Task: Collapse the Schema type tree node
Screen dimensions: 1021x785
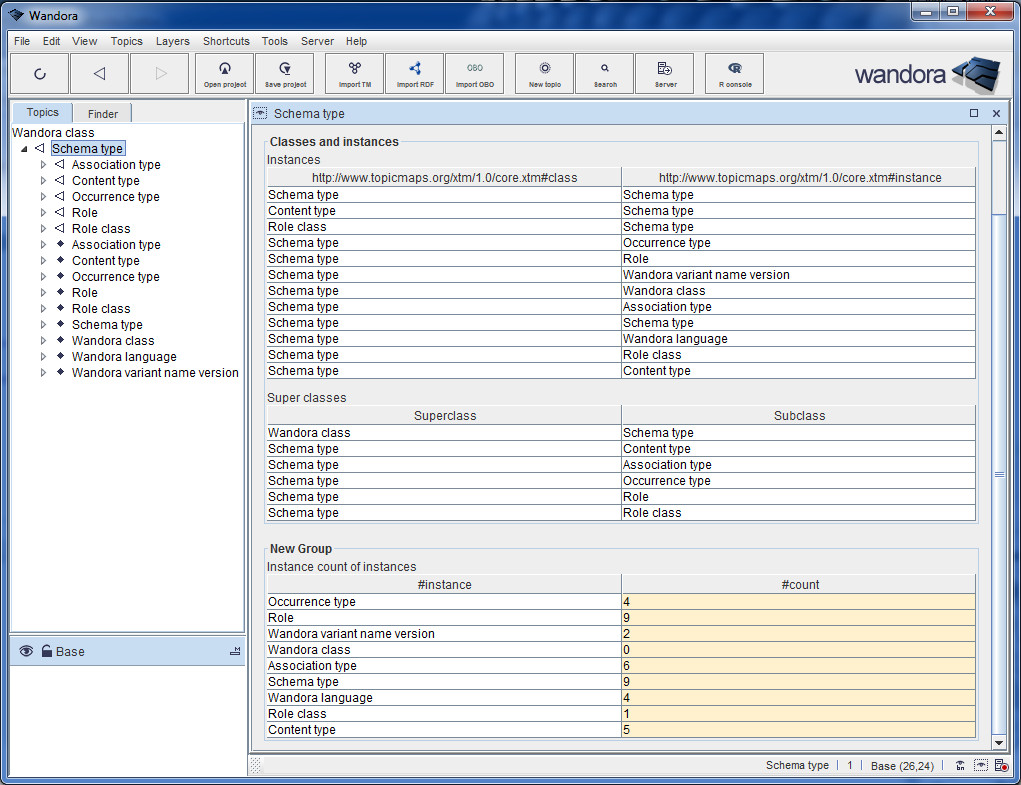Action: [24, 148]
